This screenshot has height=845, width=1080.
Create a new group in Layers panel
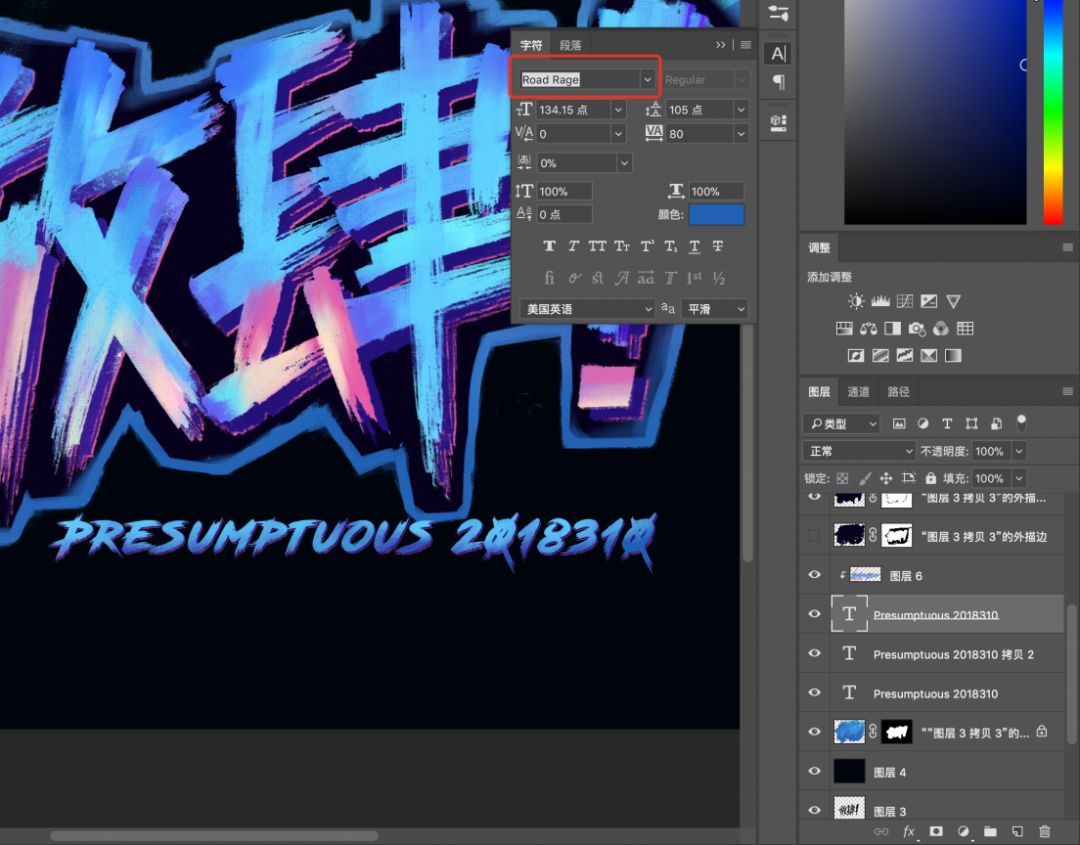(x=990, y=831)
